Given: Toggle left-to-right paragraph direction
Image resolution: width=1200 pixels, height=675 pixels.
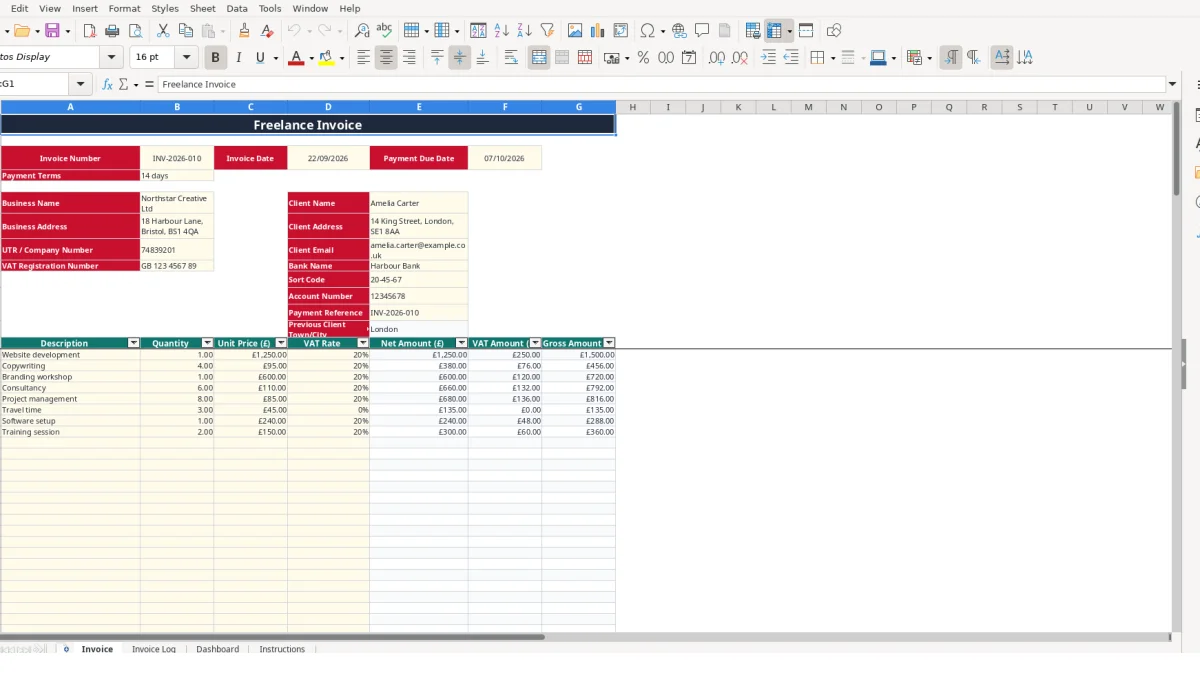Looking at the screenshot, I should pyautogui.click(x=951, y=58).
